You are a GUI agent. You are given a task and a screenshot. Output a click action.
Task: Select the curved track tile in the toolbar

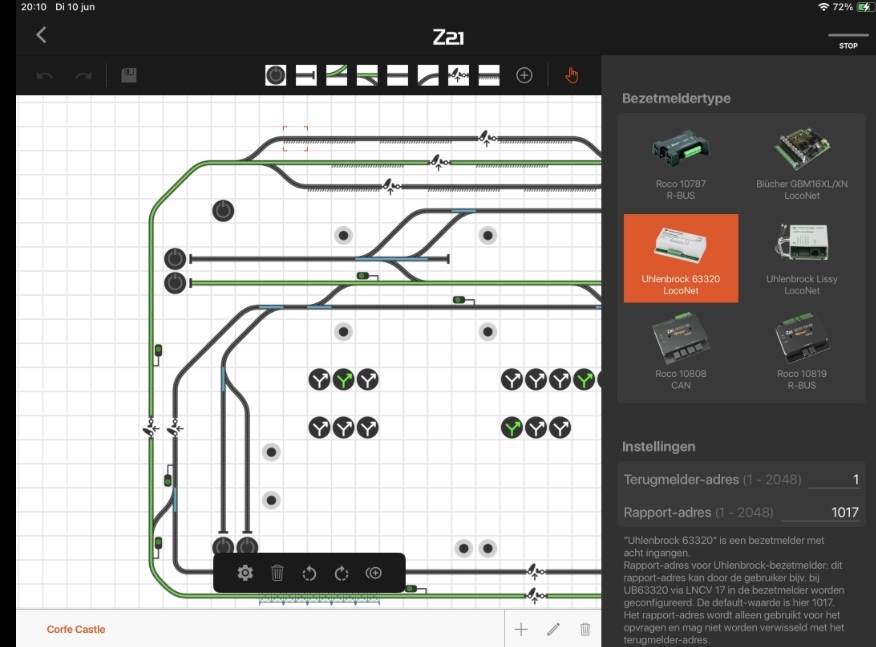tap(428, 75)
